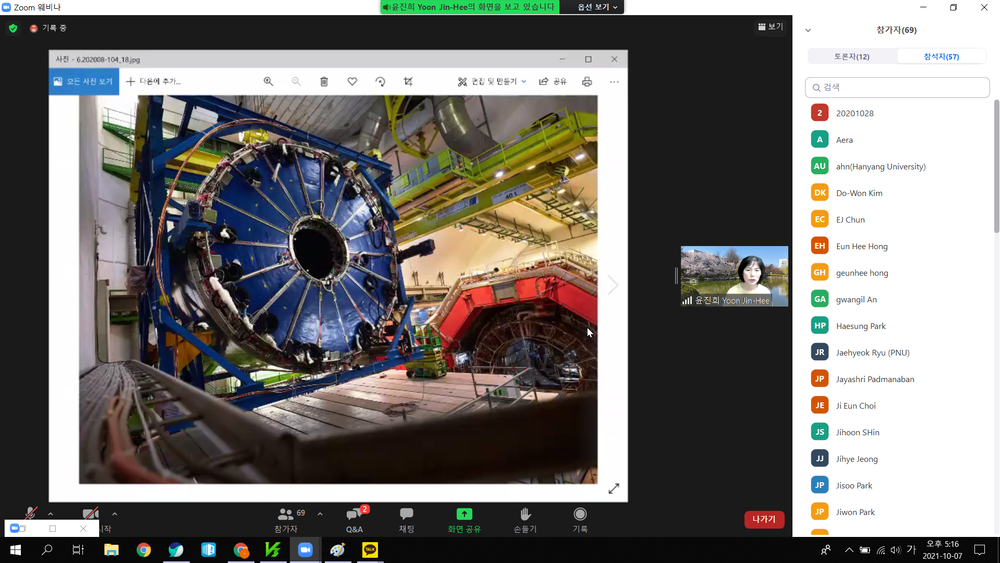
Task: Click the panel handle beside speaker video thumbnail
Action: (676, 276)
